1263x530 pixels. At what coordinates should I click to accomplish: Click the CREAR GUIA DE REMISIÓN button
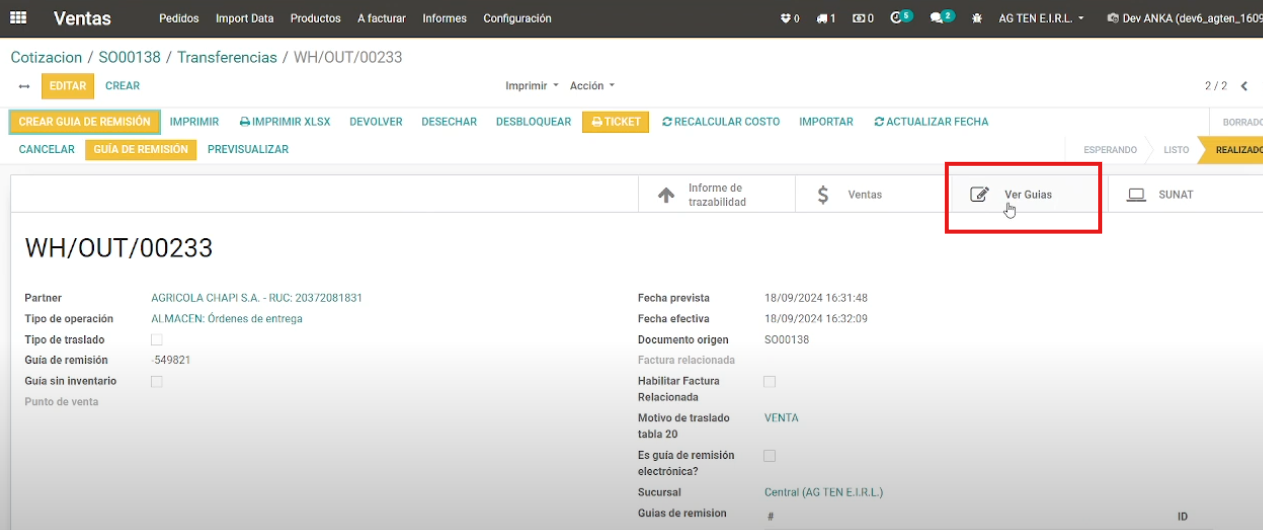click(85, 122)
